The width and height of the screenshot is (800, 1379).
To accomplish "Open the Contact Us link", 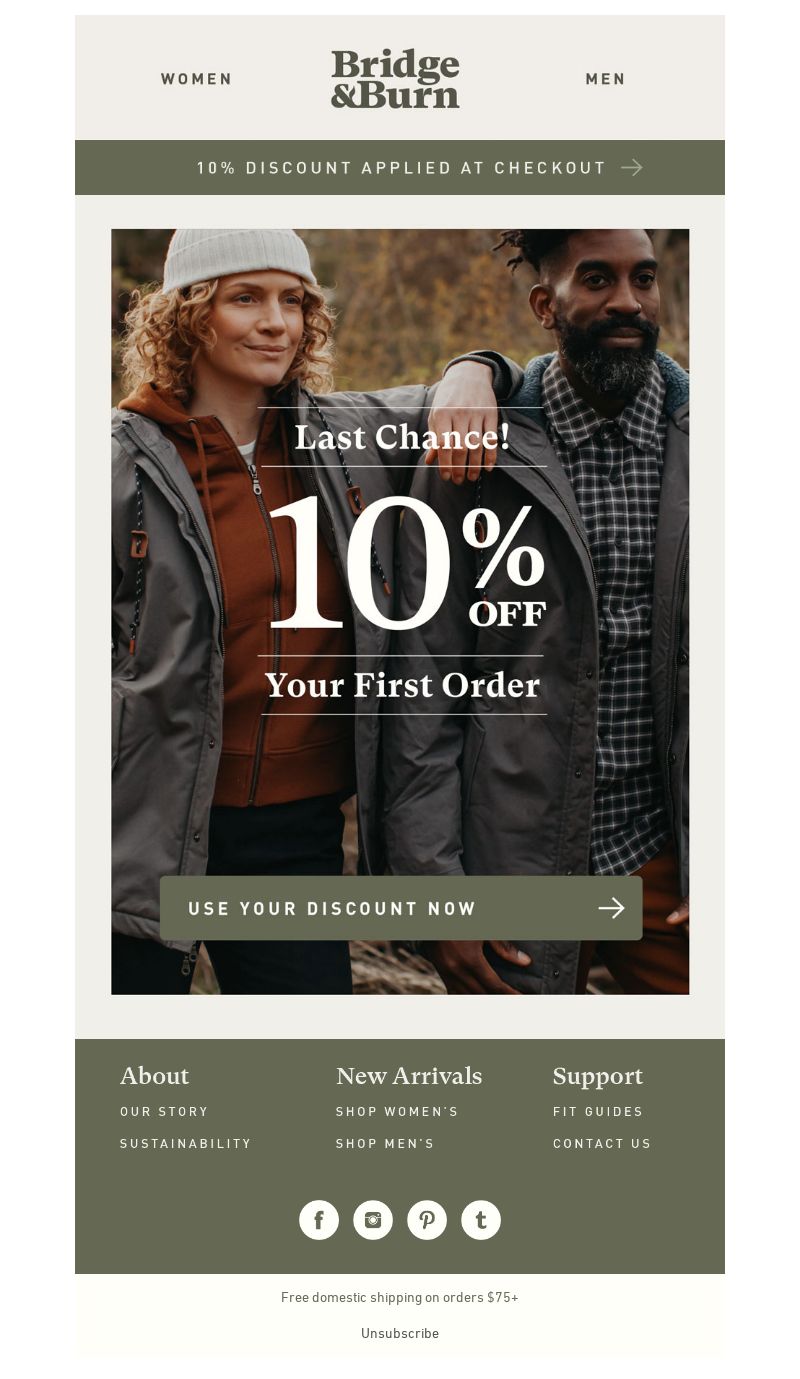I will tap(602, 1144).
